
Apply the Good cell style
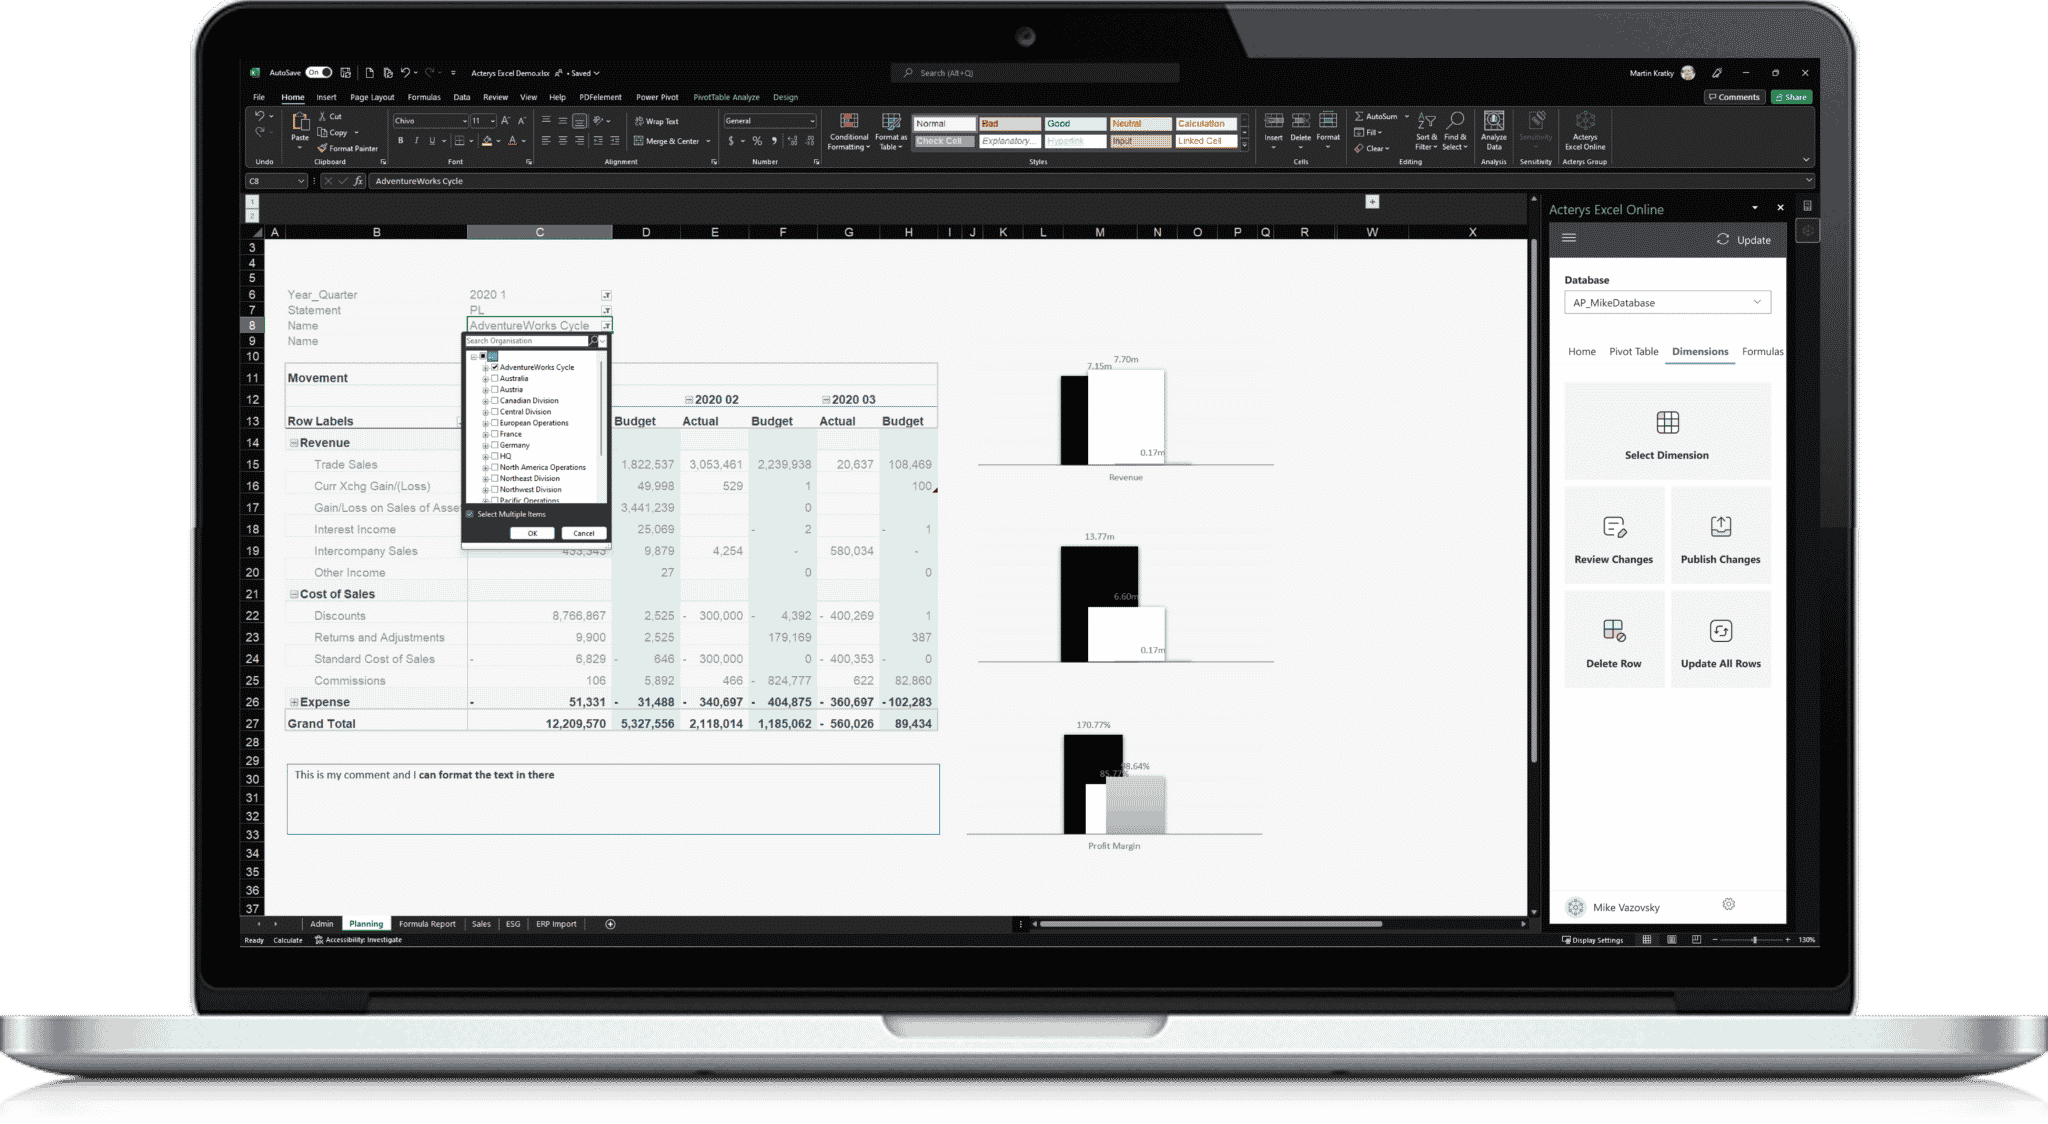tap(1075, 124)
